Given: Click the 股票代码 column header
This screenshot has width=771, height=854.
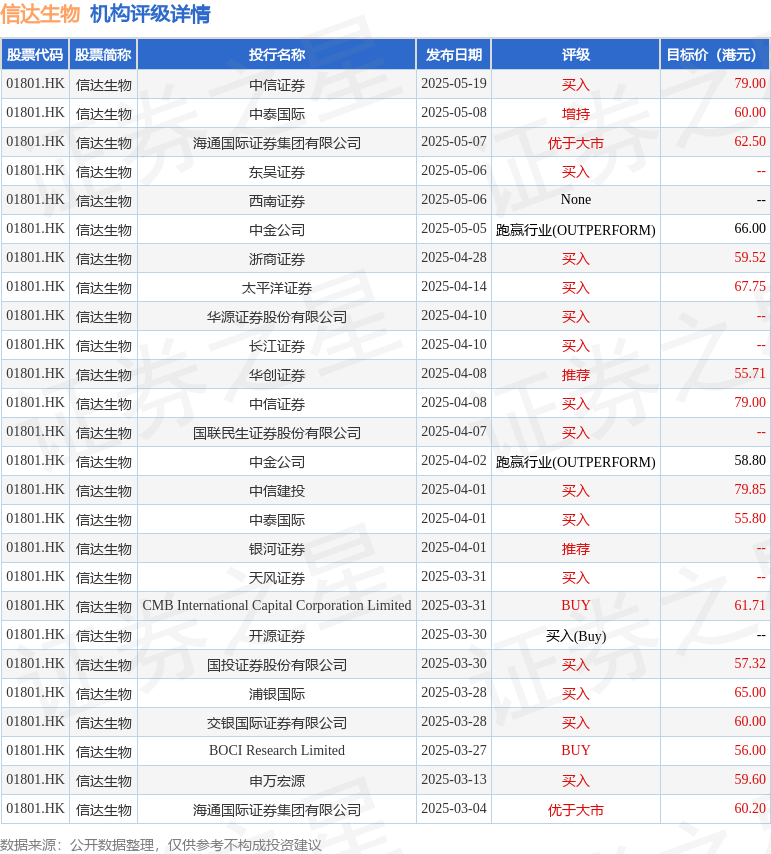Looking at the screenshot, I should pyautogui.click(x=35, y=54).
